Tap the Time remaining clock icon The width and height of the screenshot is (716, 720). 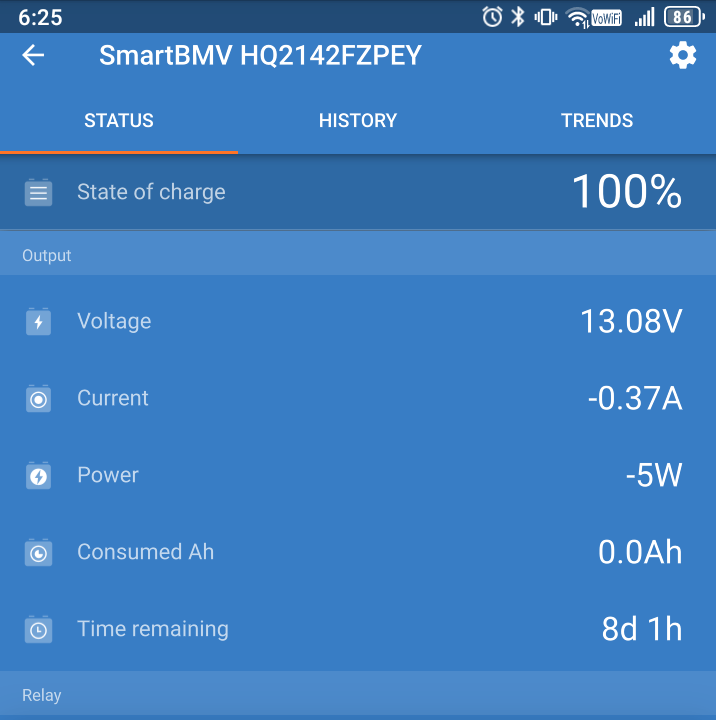coord(38,630)
